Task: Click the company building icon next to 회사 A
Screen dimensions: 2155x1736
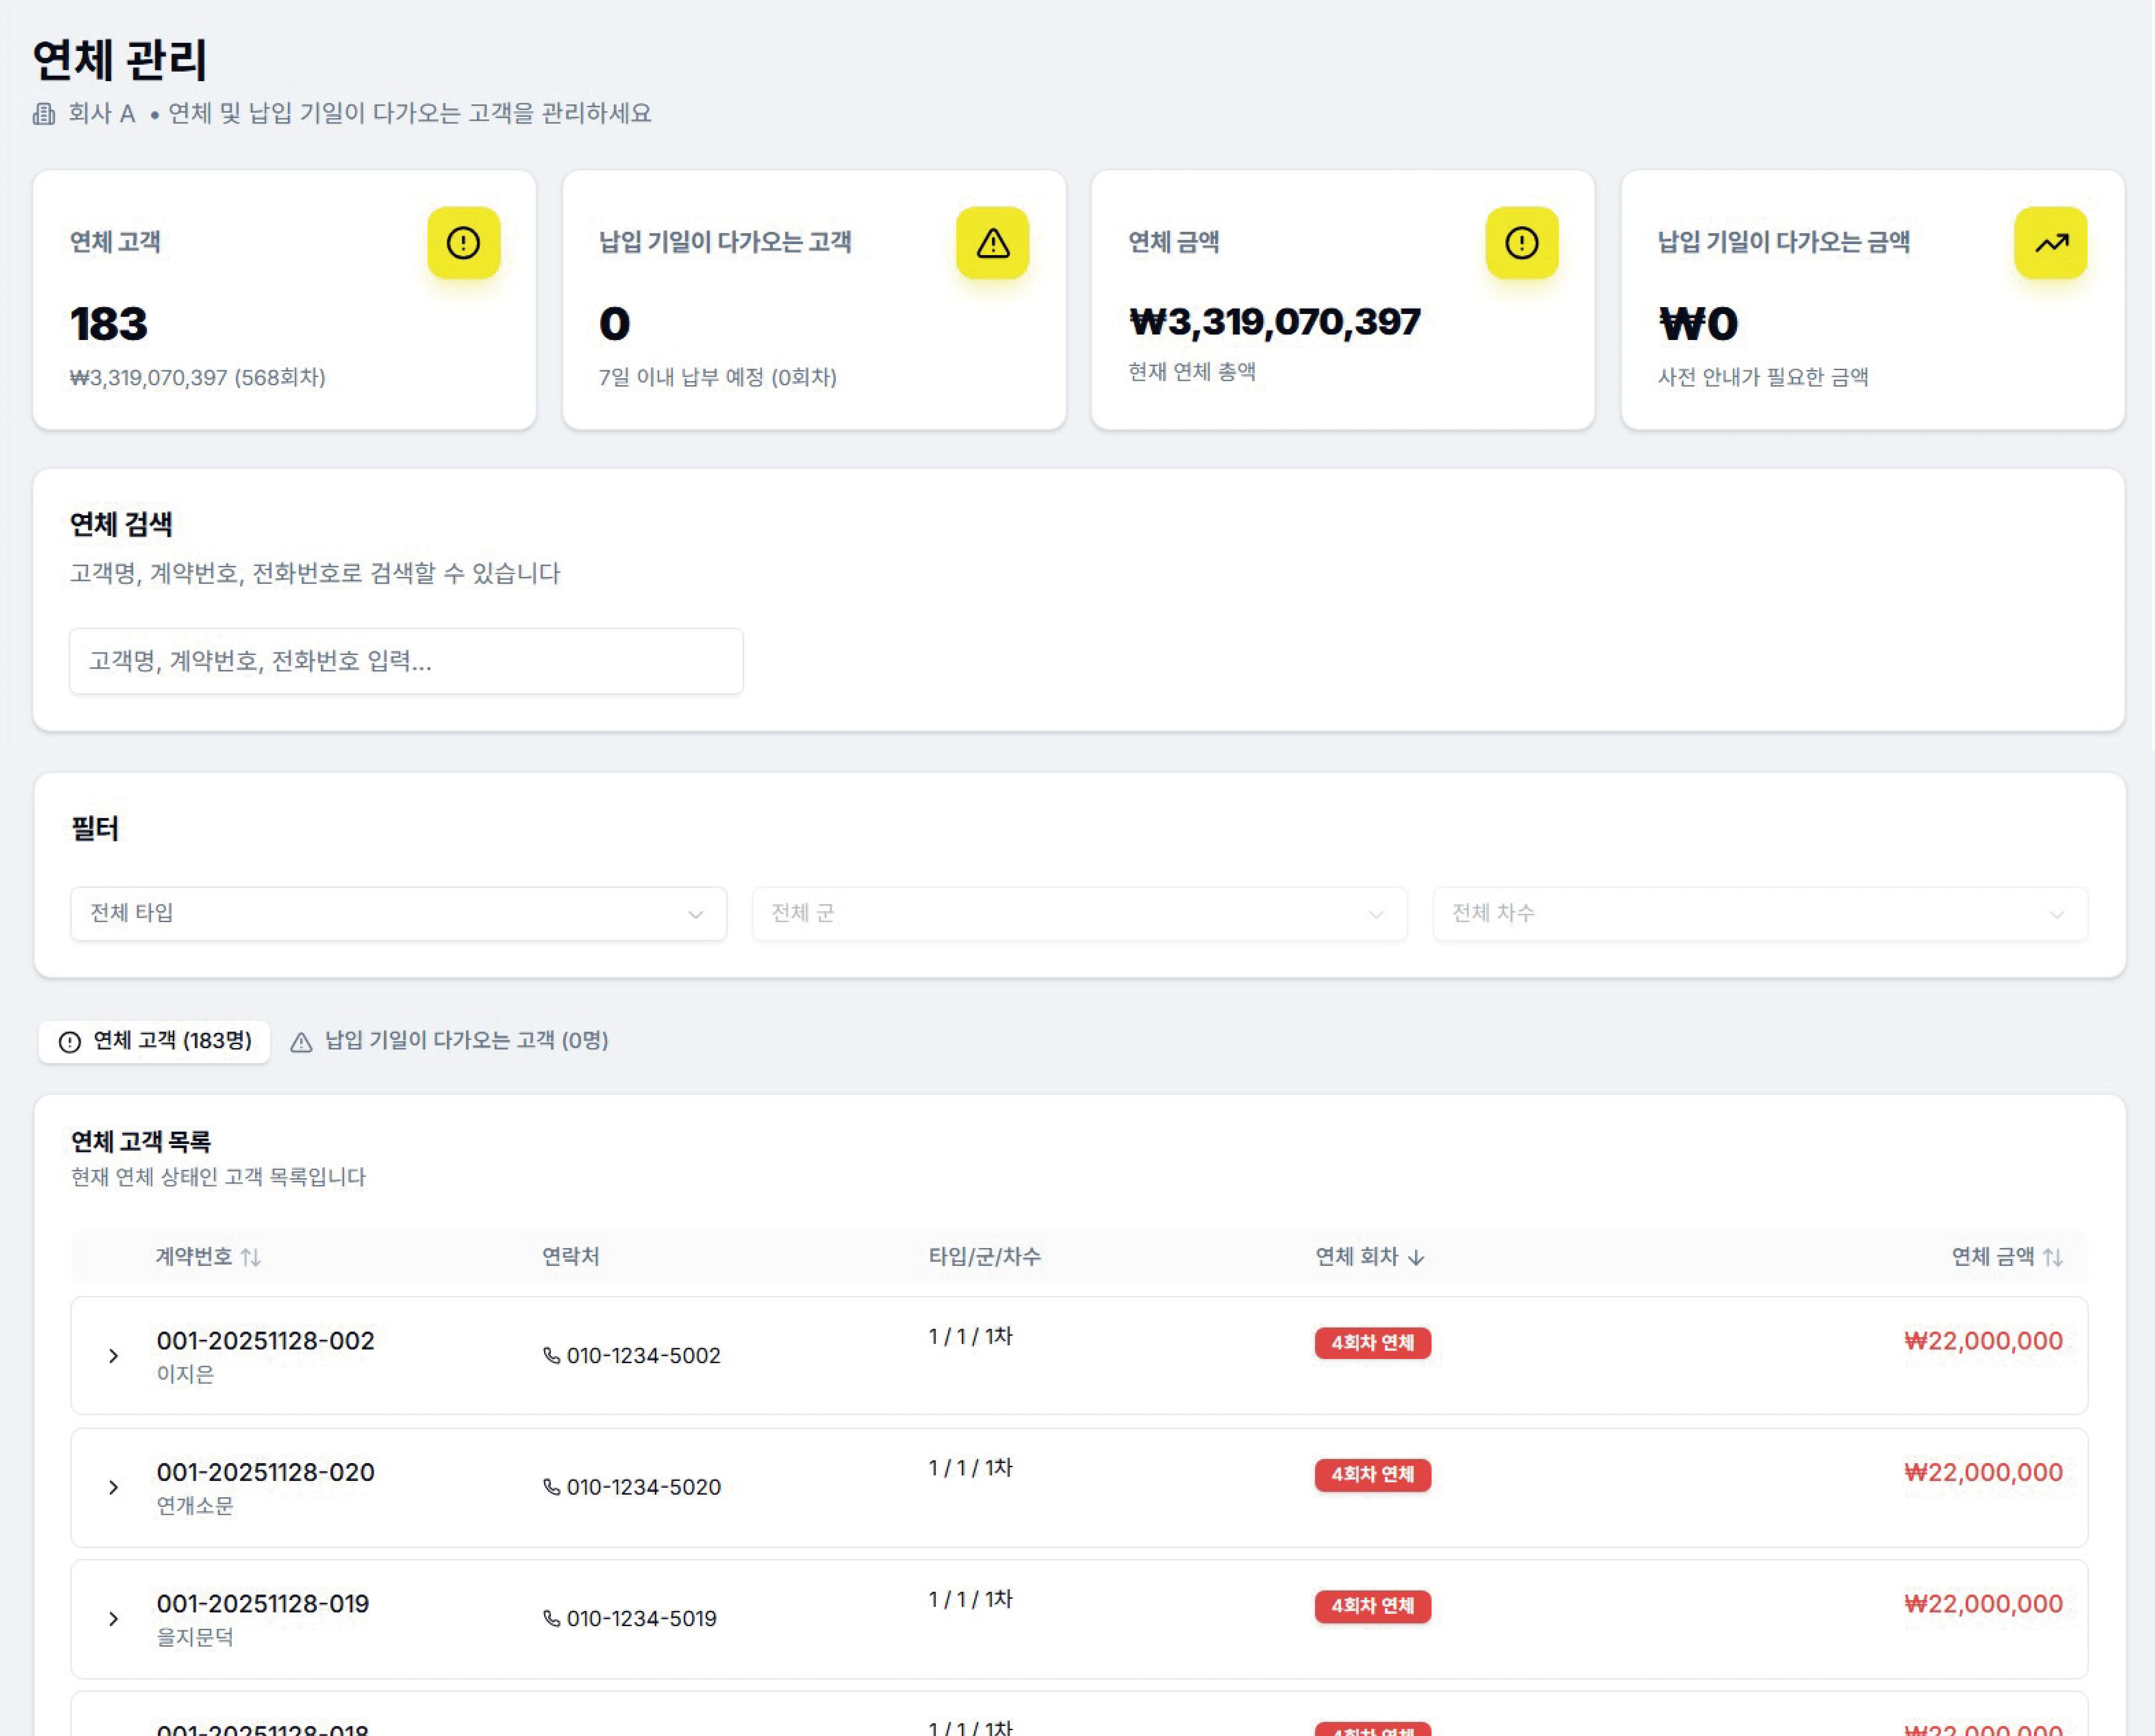Action: click(x=44, y=114)
